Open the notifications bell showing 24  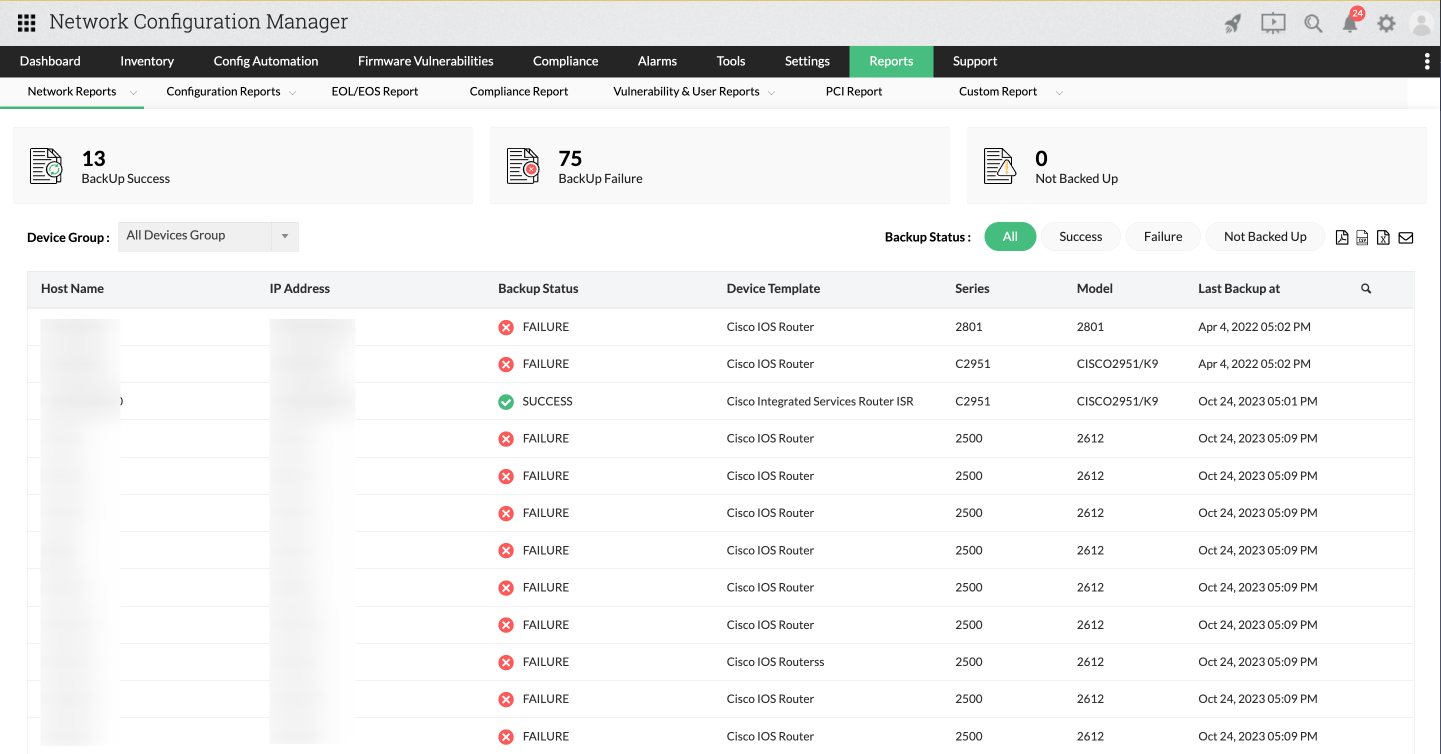click(1350, 23)
